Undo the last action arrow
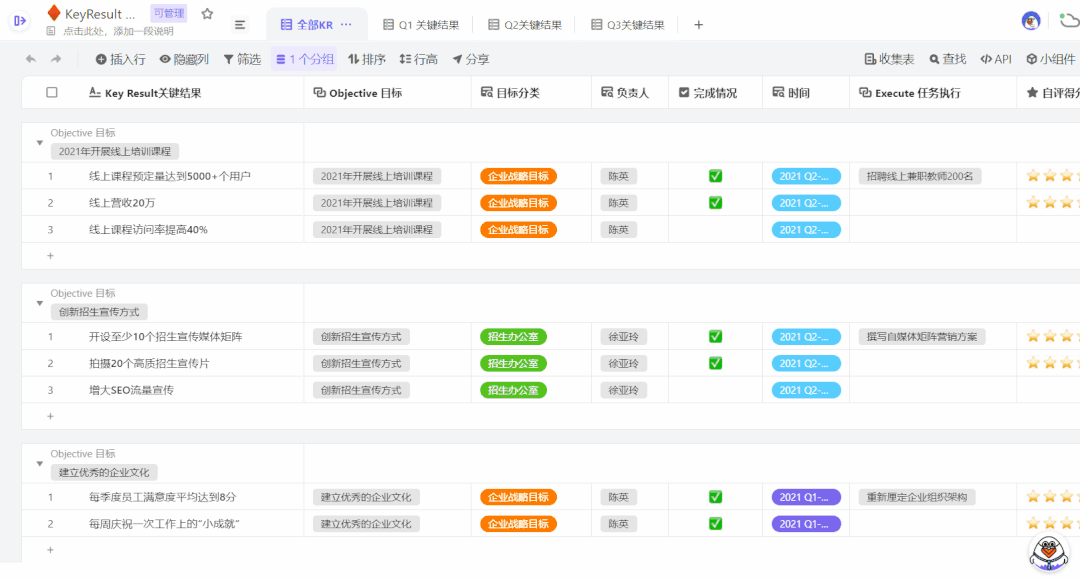This screenshot has width=1080, height=579. pos(31,59)
